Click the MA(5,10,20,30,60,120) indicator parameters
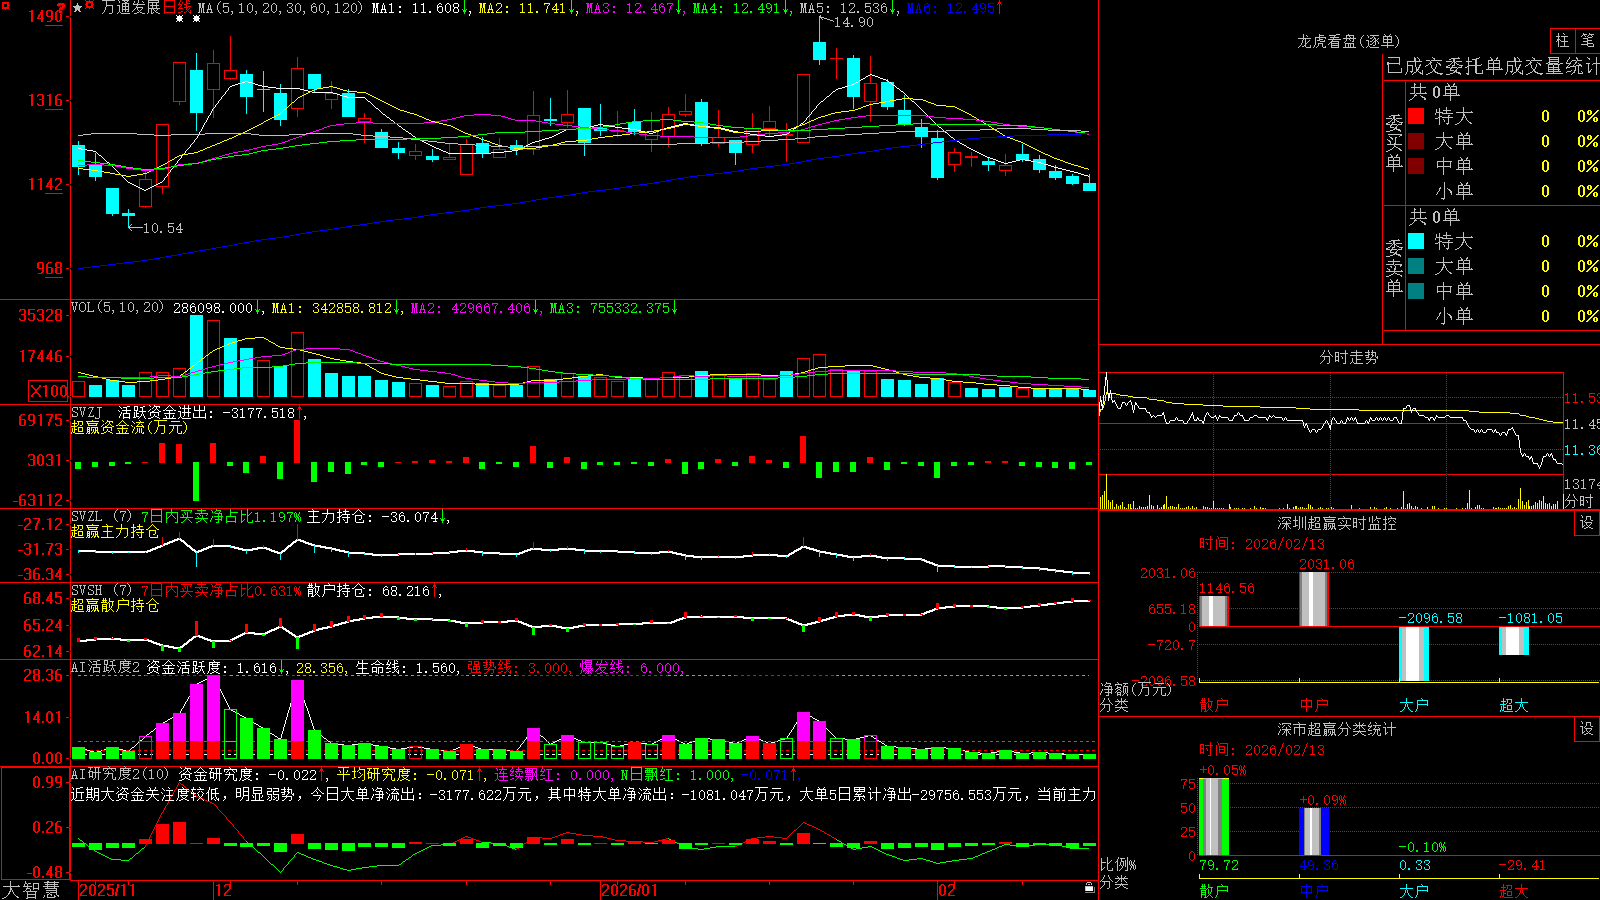 pyautogui.click(x=280, y=8)
